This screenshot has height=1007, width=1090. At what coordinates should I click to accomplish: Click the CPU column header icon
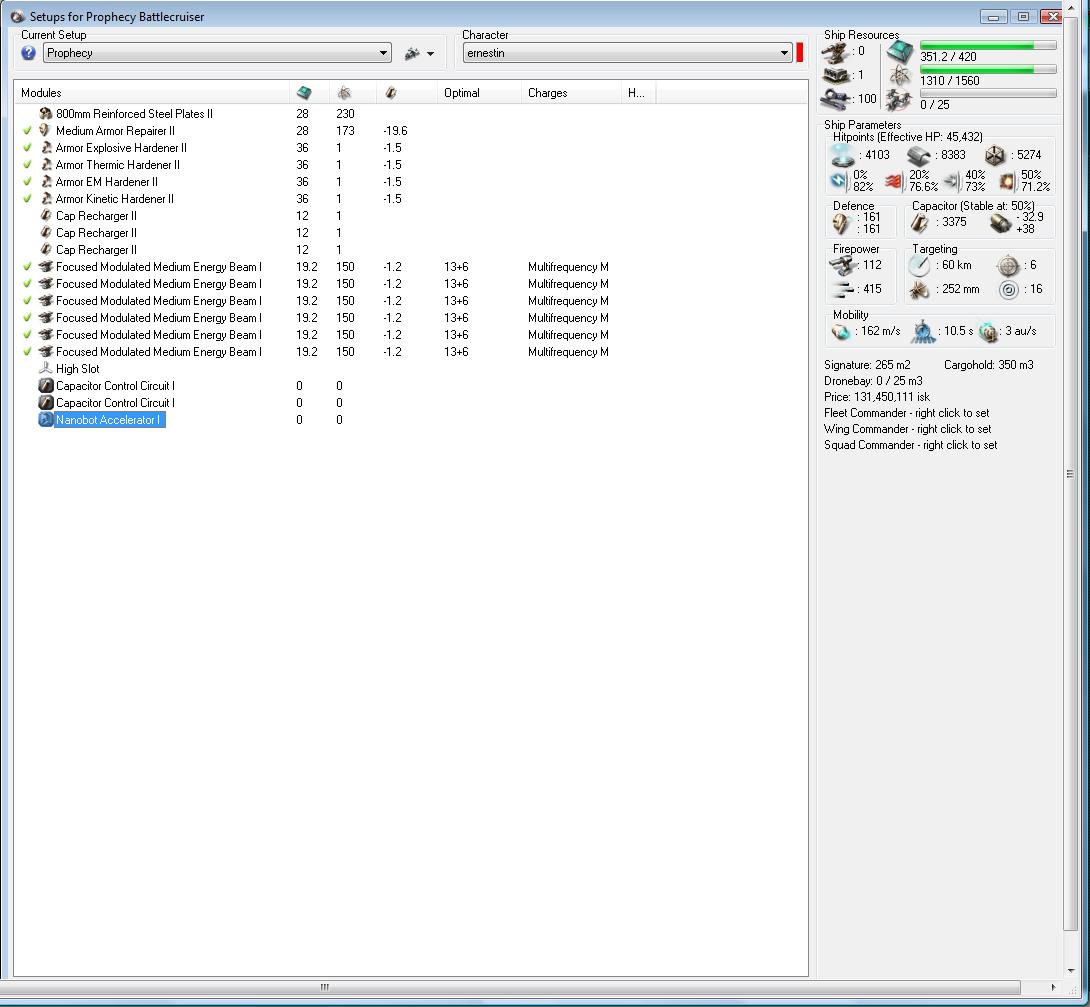pos(304,92)
